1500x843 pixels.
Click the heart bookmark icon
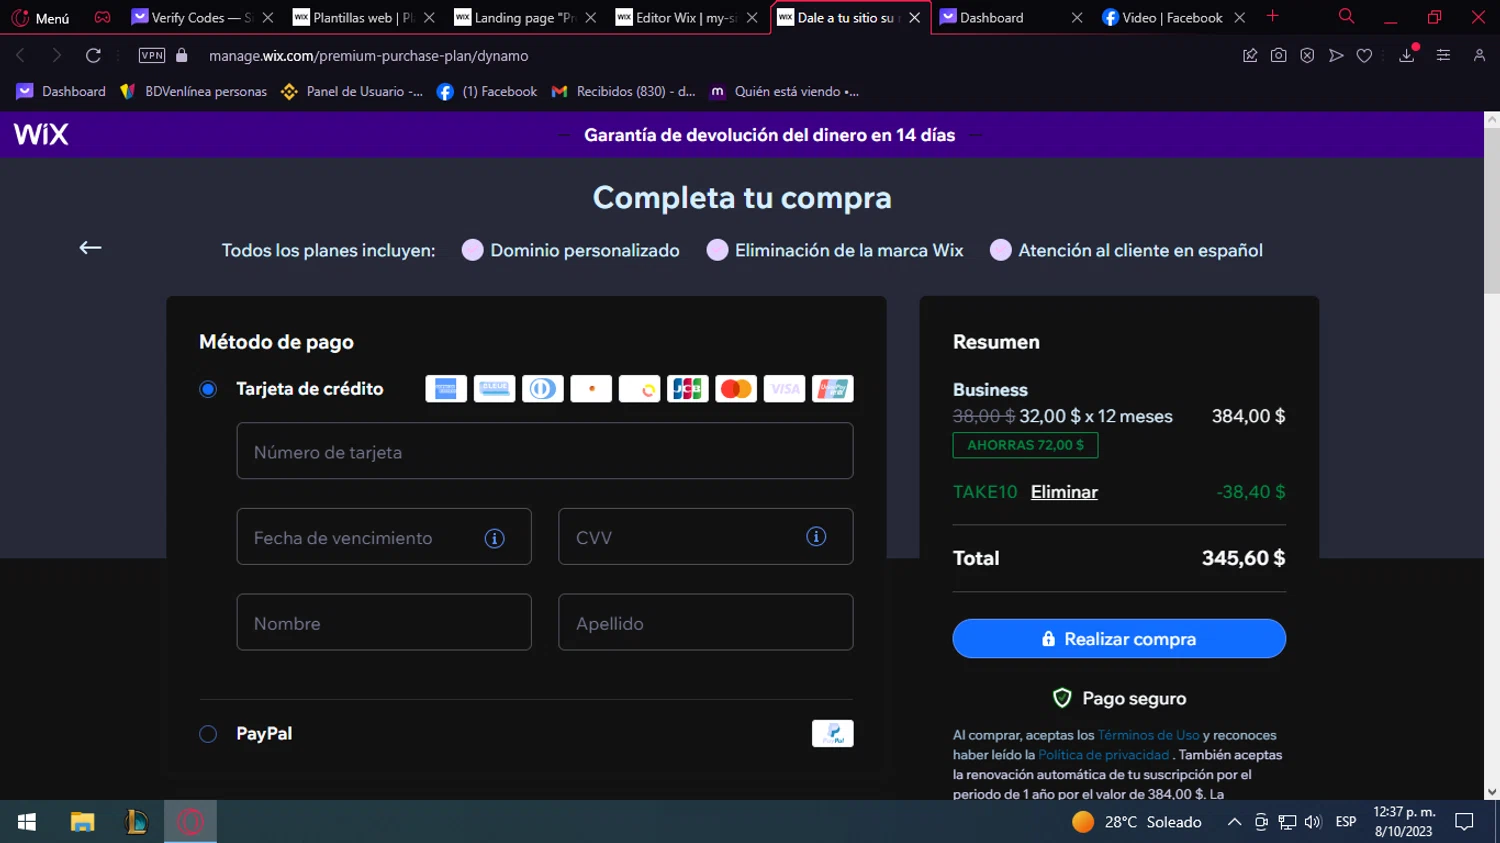1364,56
